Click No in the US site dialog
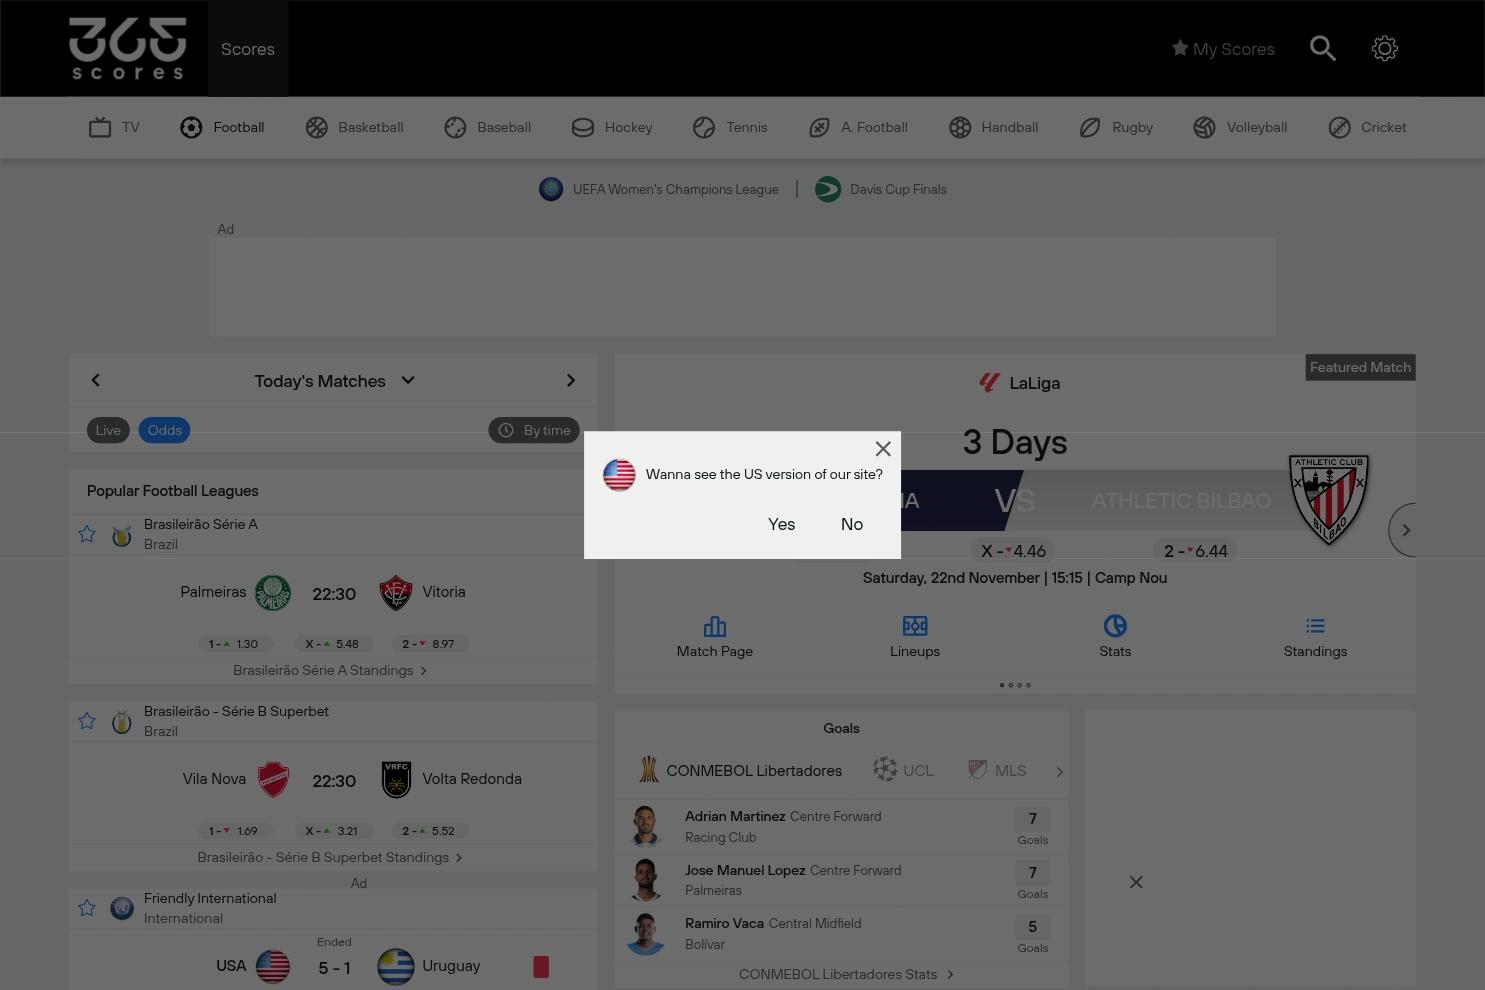Image resolution: width=1485 pixels, height=990 pixels. (x=852, y=524)
